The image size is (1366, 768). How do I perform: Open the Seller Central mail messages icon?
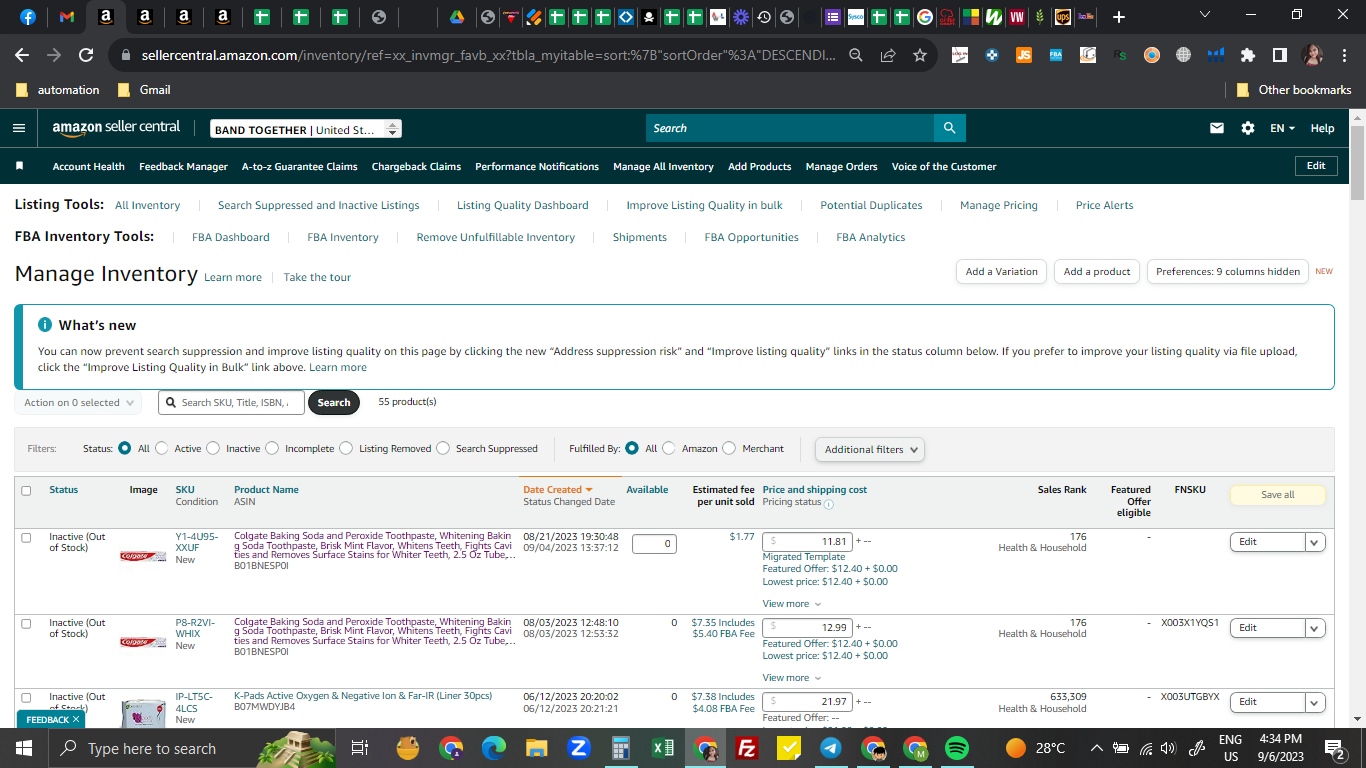coord(1217,128)
